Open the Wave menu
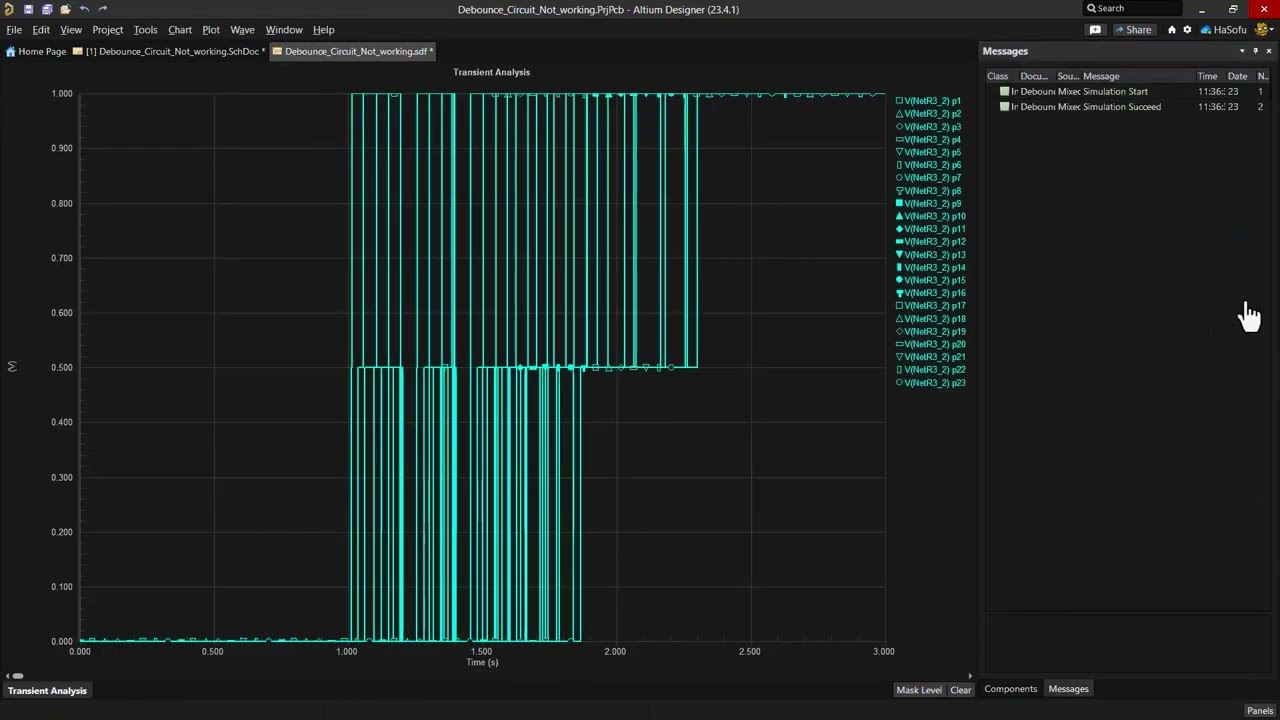 pyautogui.click(x=242, y=30)
